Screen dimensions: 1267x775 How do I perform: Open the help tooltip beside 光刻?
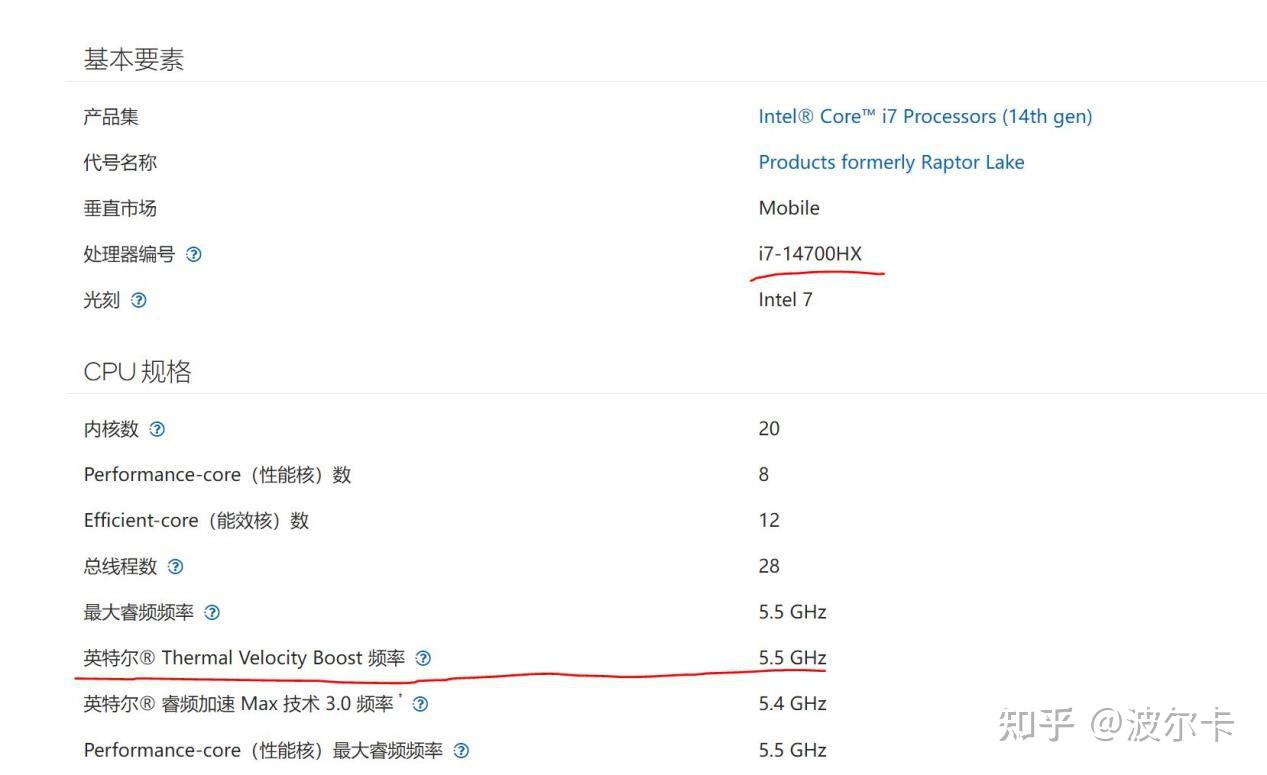(138, 300)
